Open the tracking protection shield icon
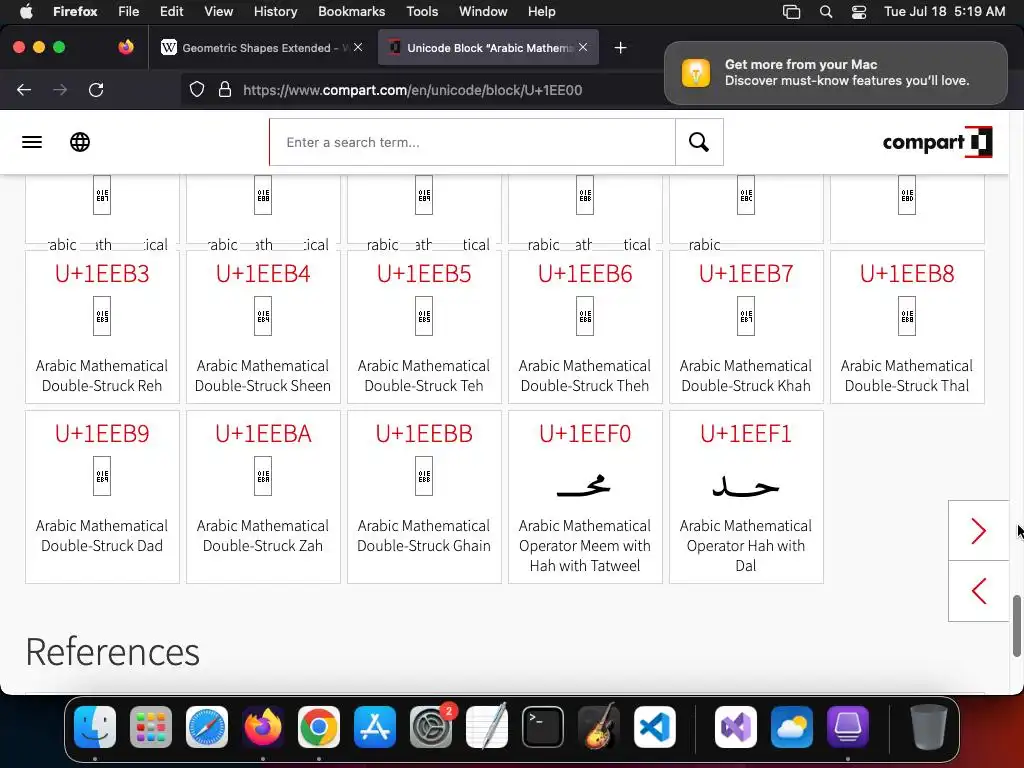 tap(197, 89)
